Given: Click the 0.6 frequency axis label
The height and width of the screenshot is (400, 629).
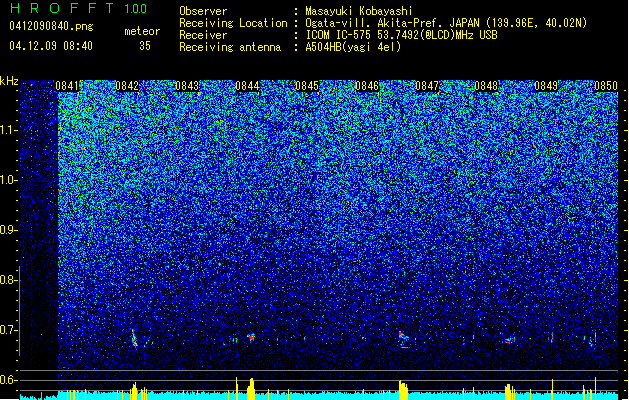Looking at the screenshot, I should [x=8, y=380].
